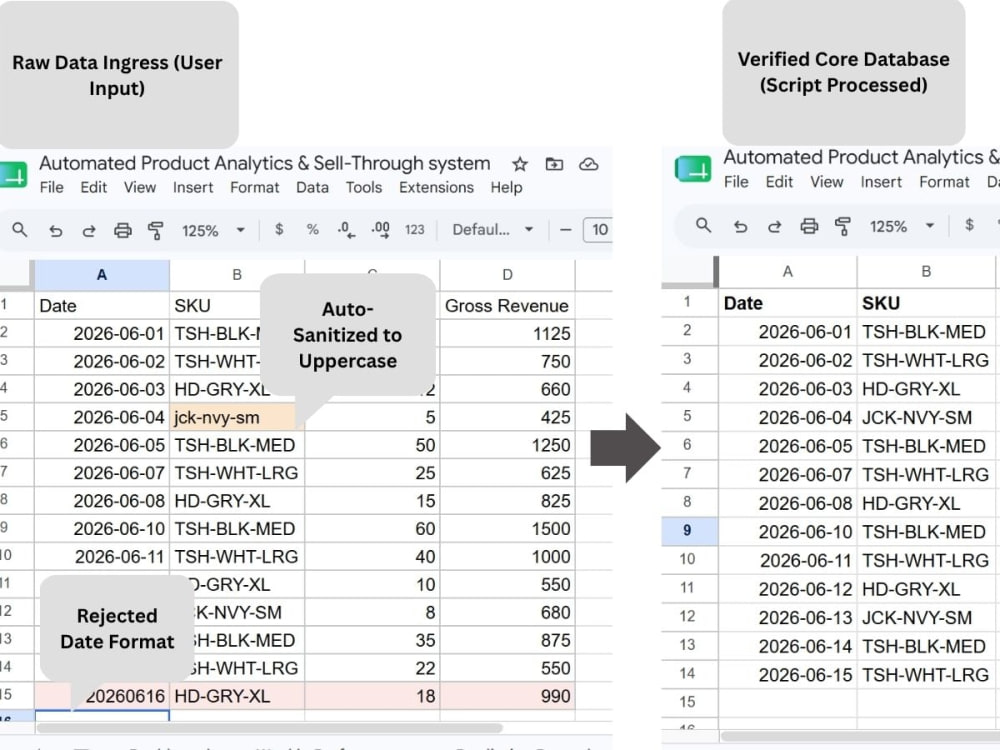
Task: Click the document title in left window
Action: [265, 163]
